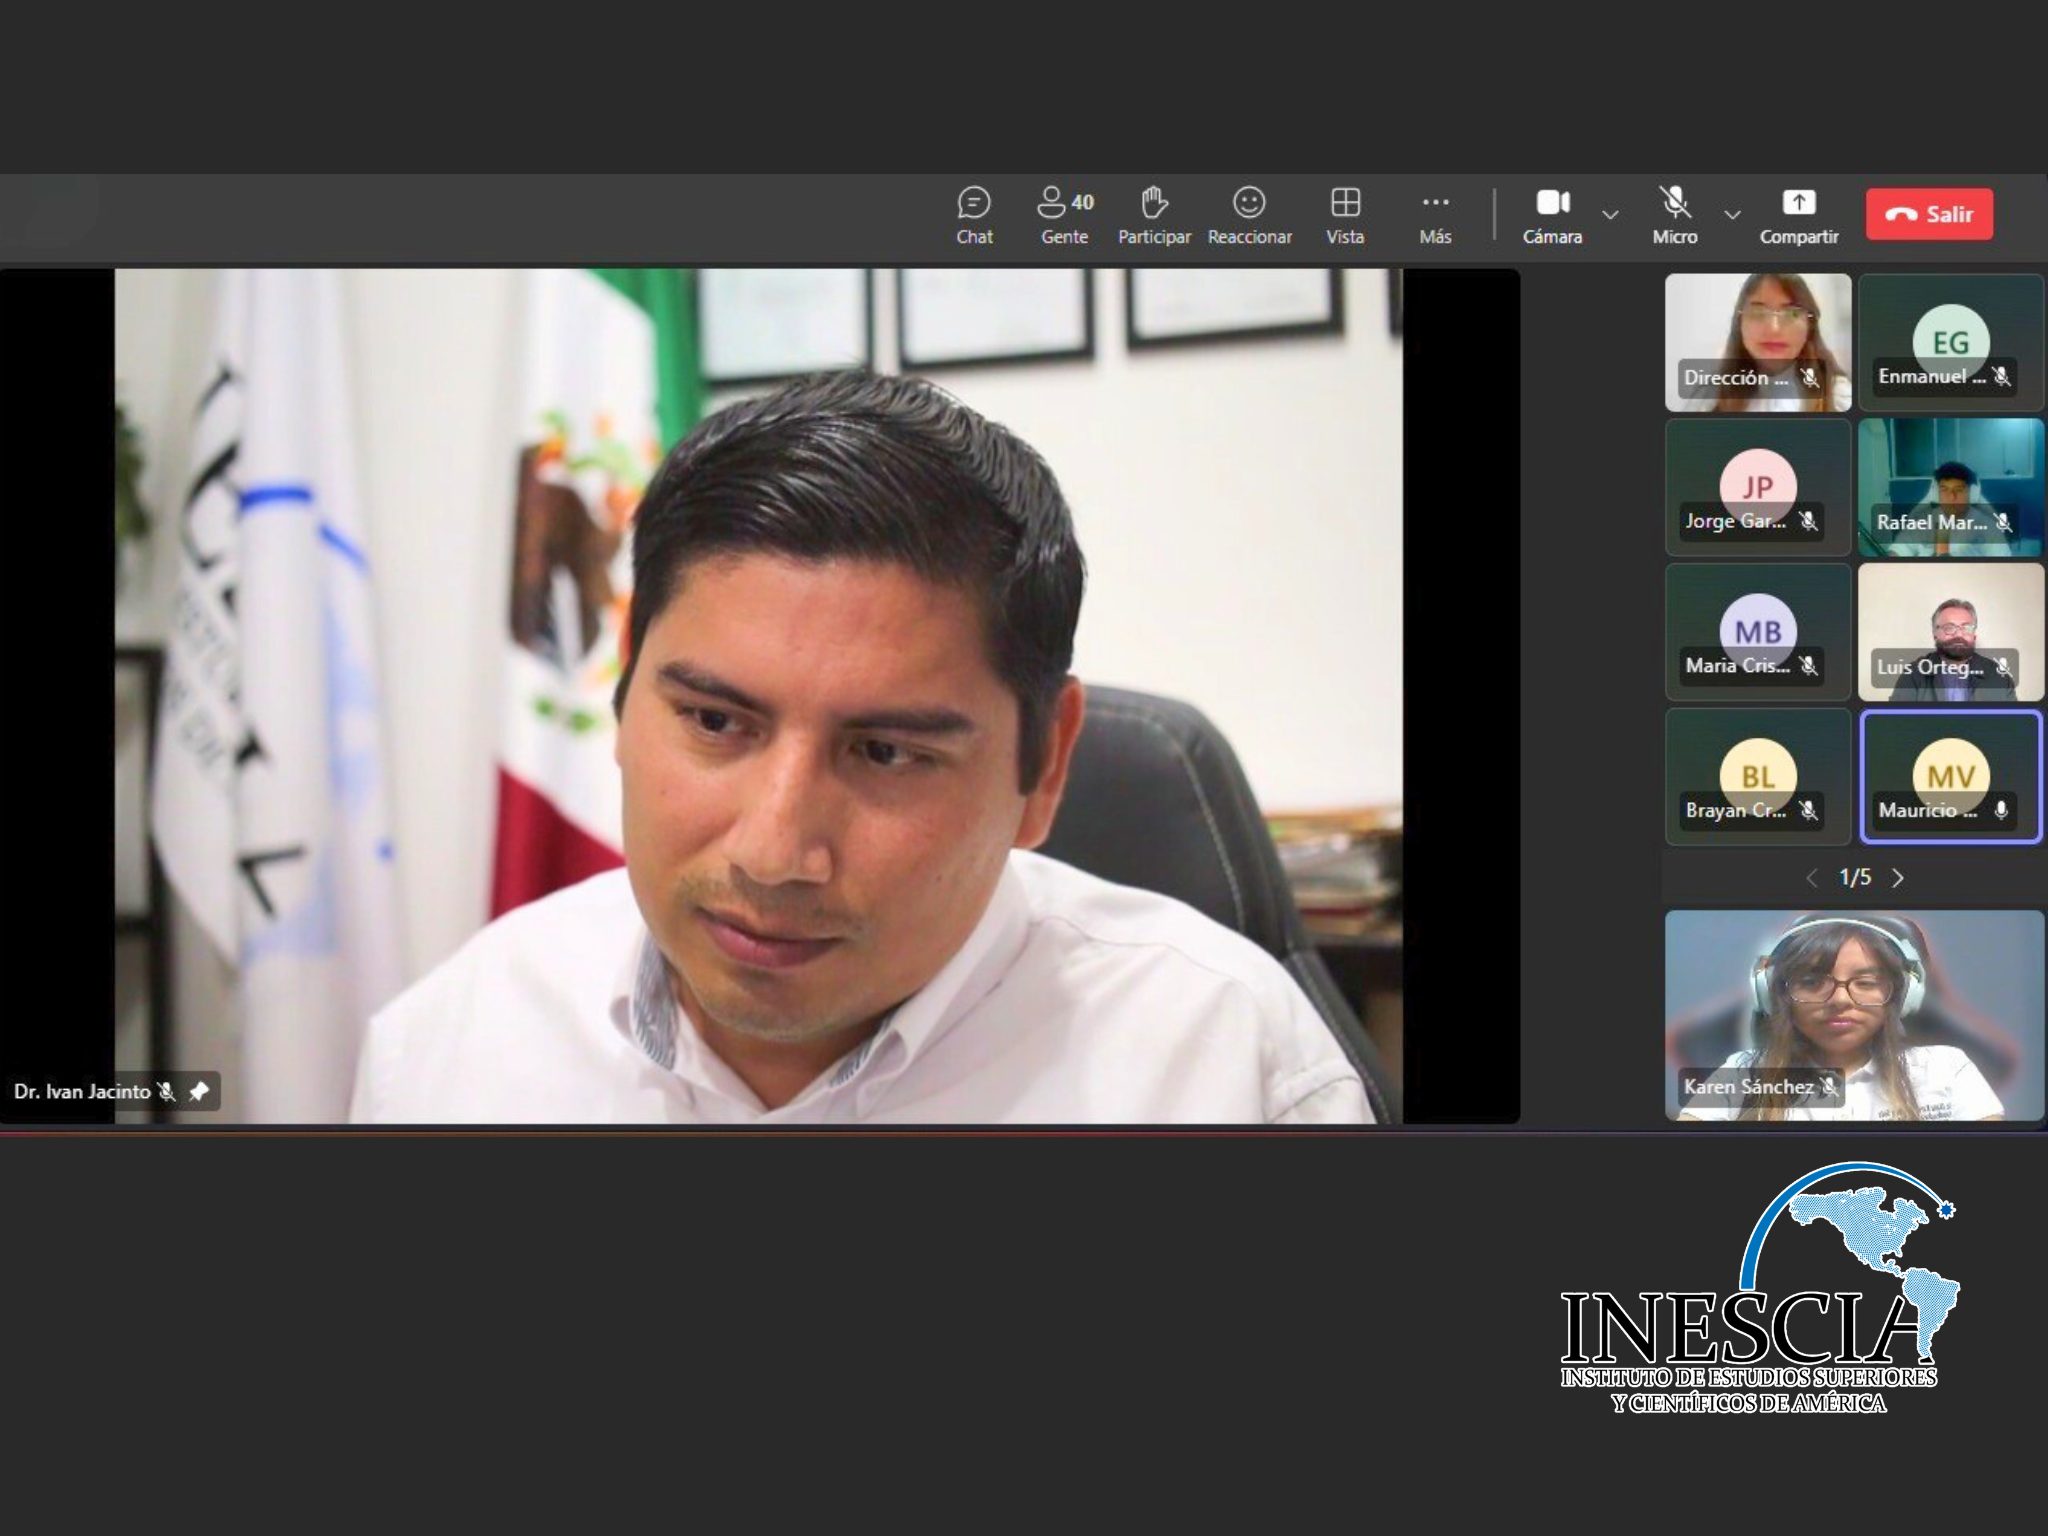Select Mauricio MV participant tile
Screen dimensions: 2048x1536
click(x=1950, y=777)
